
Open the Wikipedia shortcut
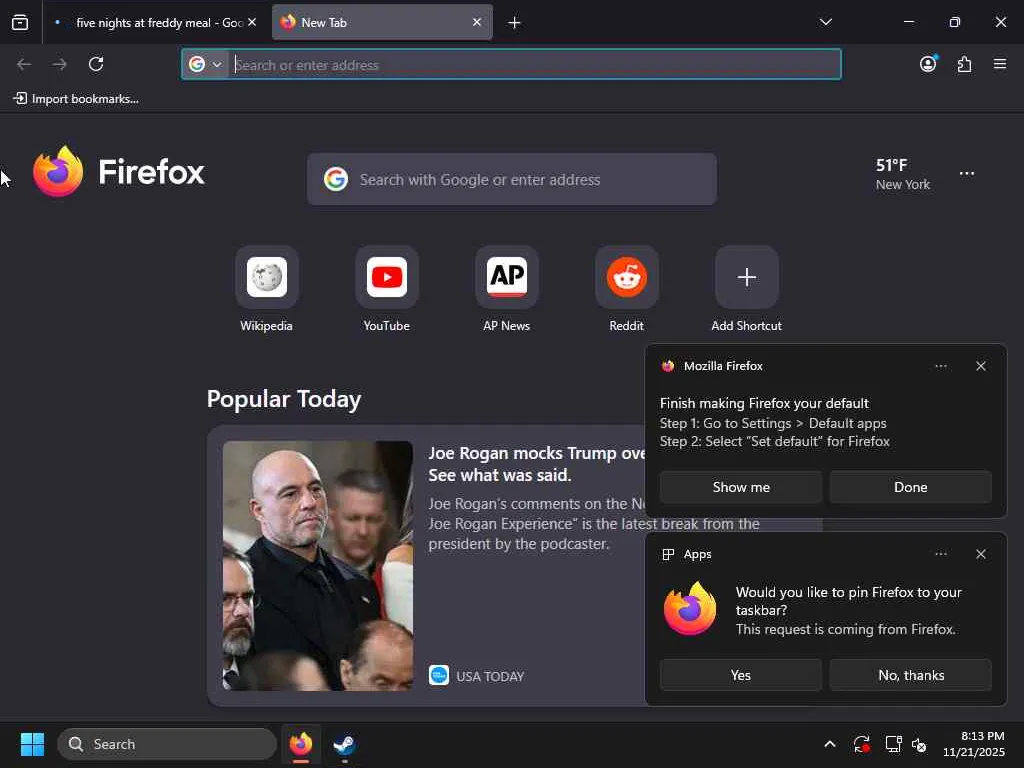click(266, 289)
